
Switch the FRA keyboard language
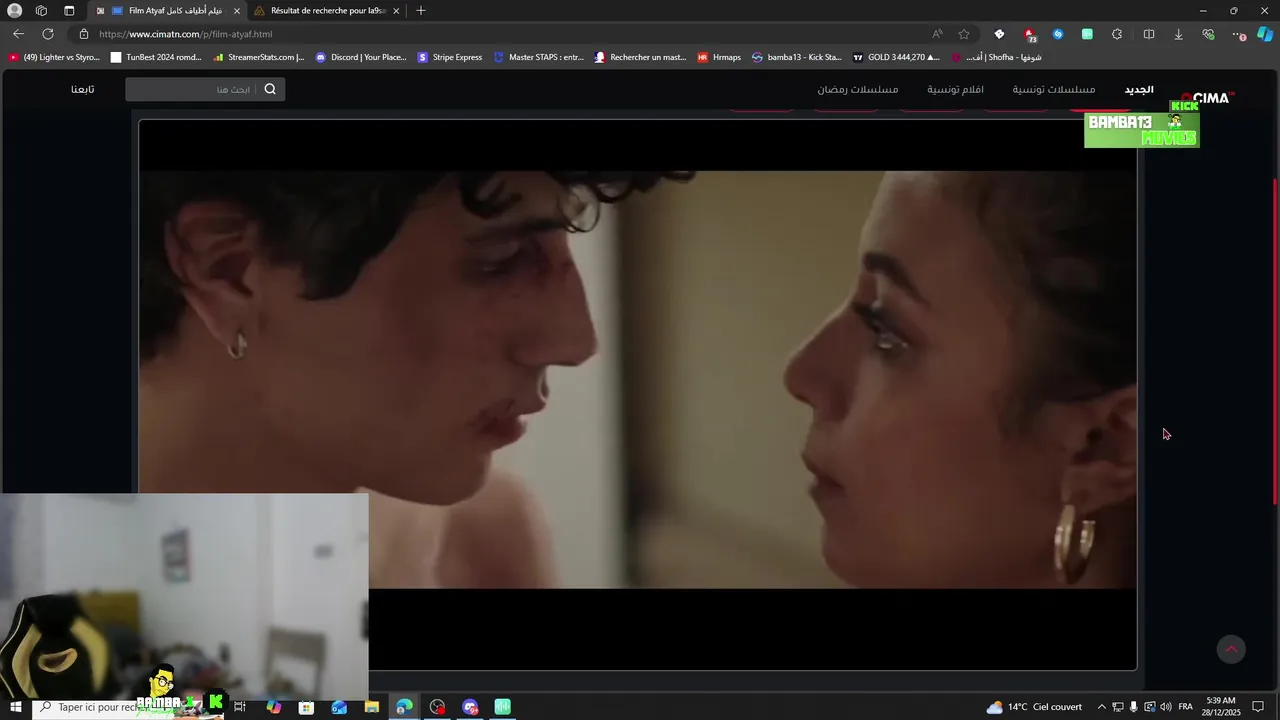tap(1185, 707)
